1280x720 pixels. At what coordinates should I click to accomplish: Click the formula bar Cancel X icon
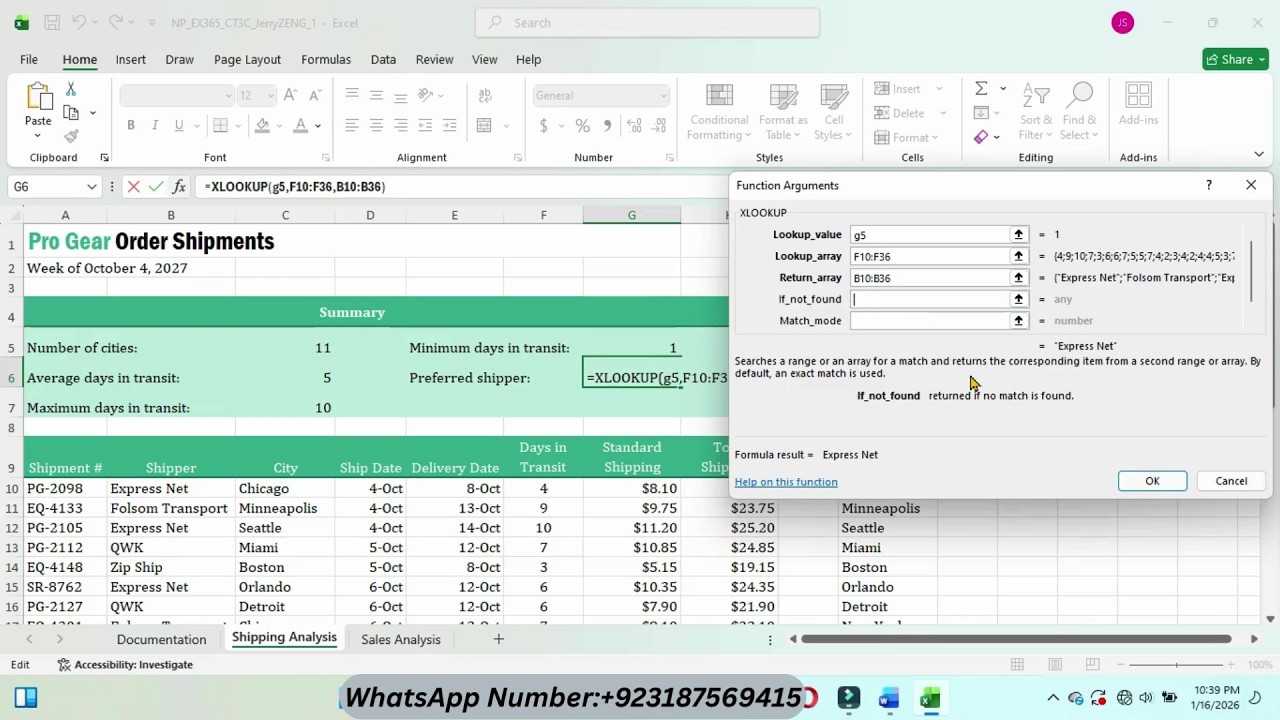[133, 186]
